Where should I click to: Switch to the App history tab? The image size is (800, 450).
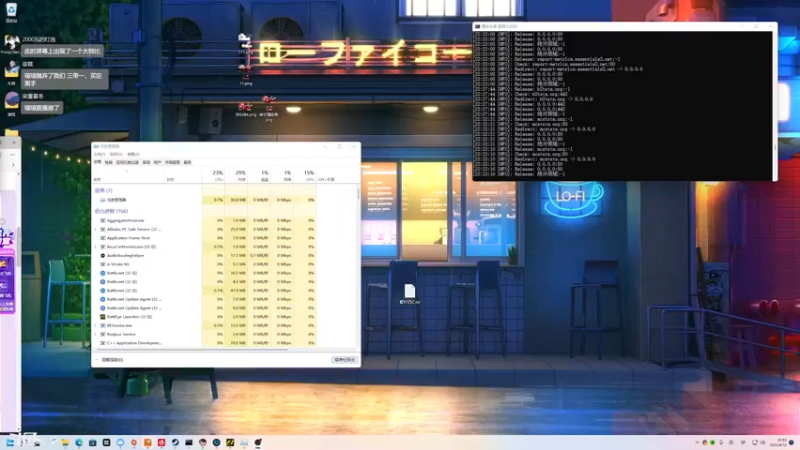coord(128,162)
